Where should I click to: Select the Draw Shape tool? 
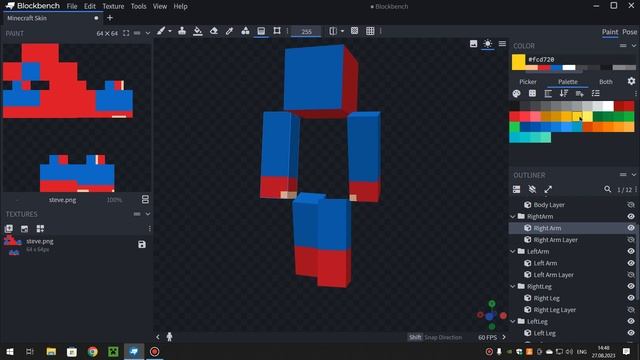[245, 31]
